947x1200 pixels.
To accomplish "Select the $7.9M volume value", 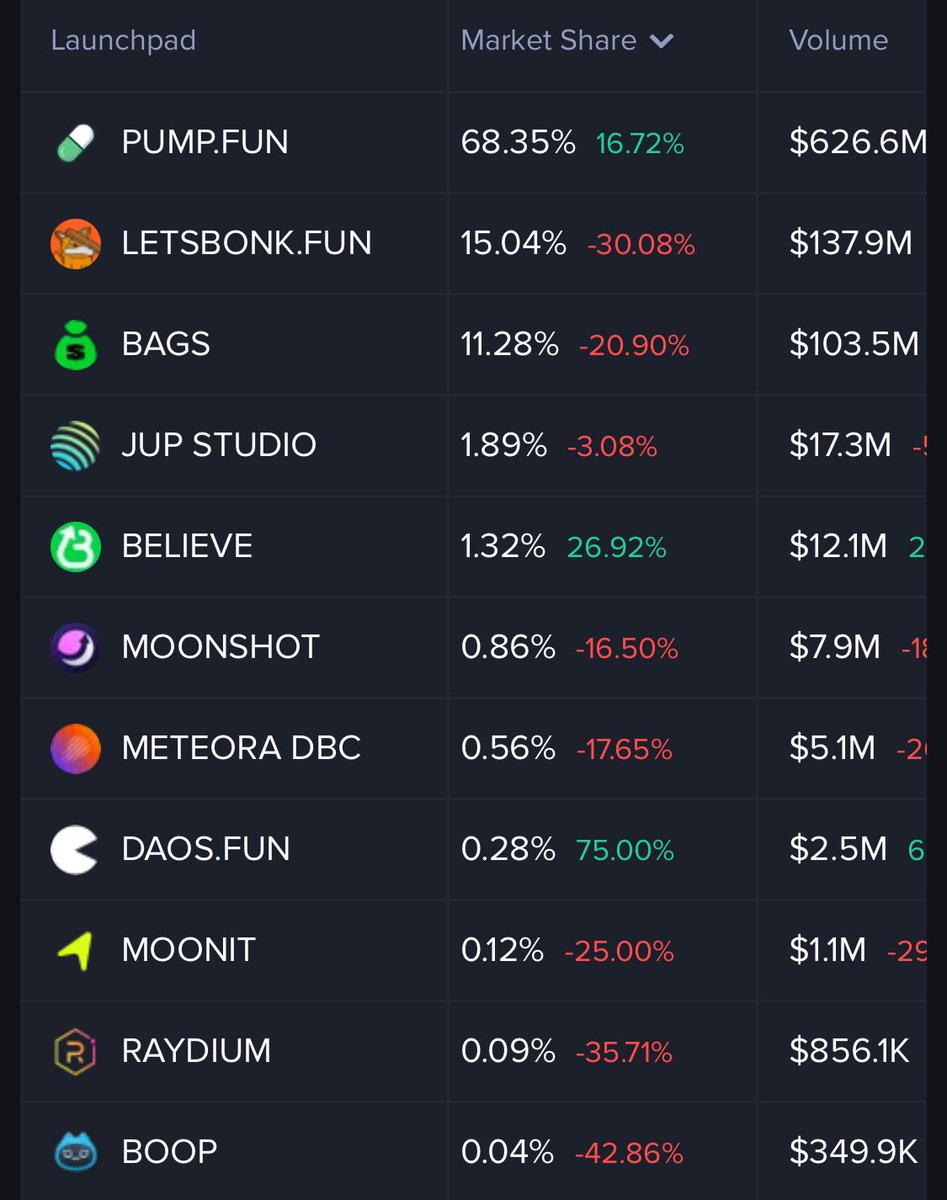I will coord(835,647).
